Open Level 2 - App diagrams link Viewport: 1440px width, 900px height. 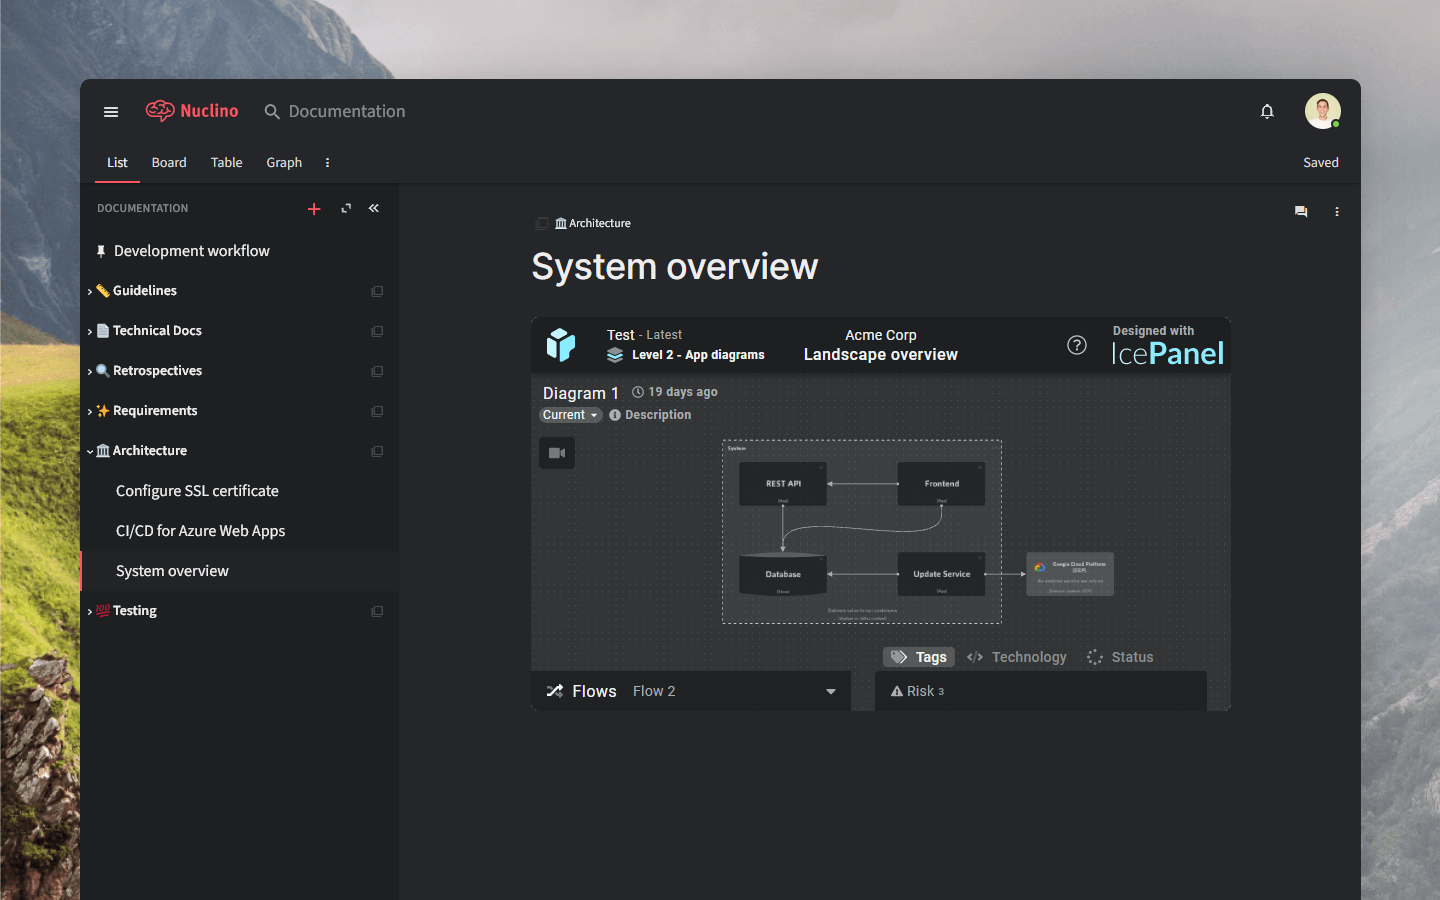pos(698,355)
